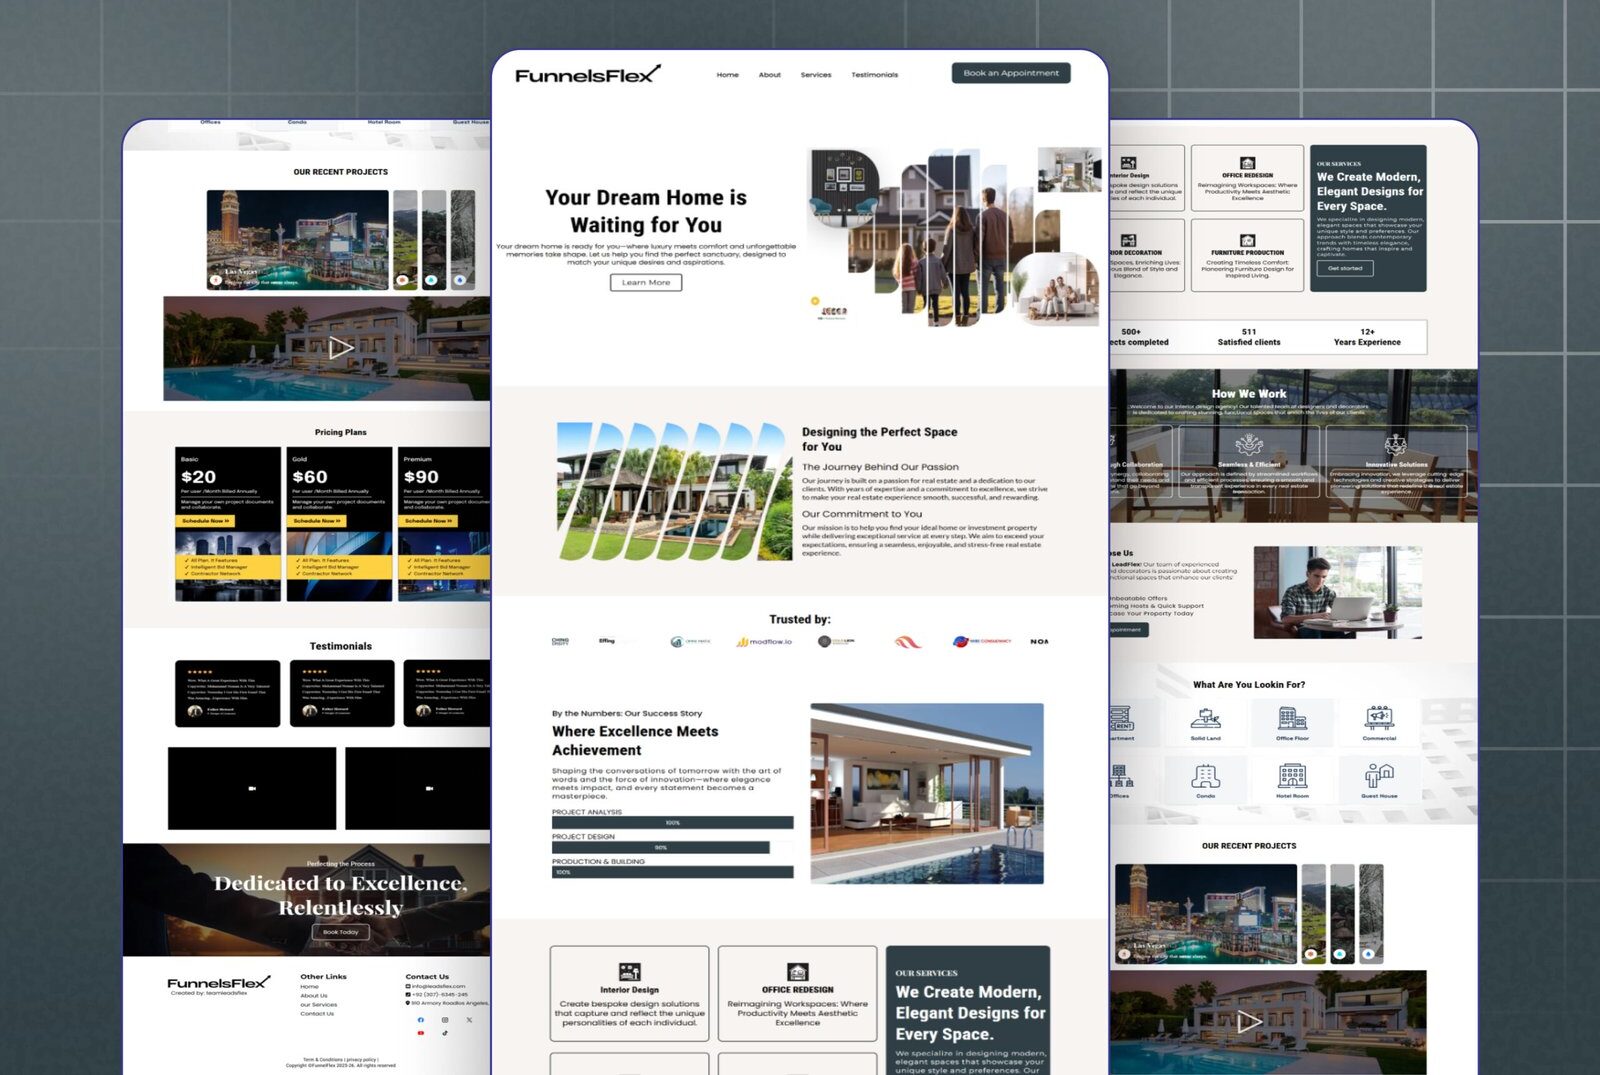
Task: Click the Learn More button in hero section
Action: click(x=646, y=283)
